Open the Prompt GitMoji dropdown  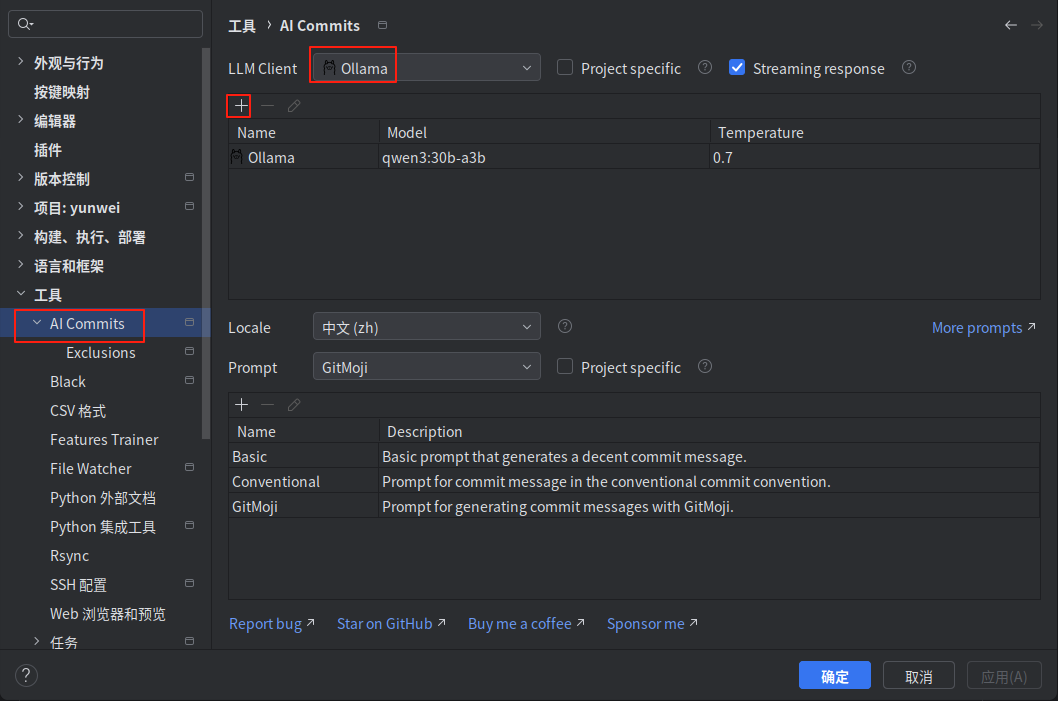426,366
